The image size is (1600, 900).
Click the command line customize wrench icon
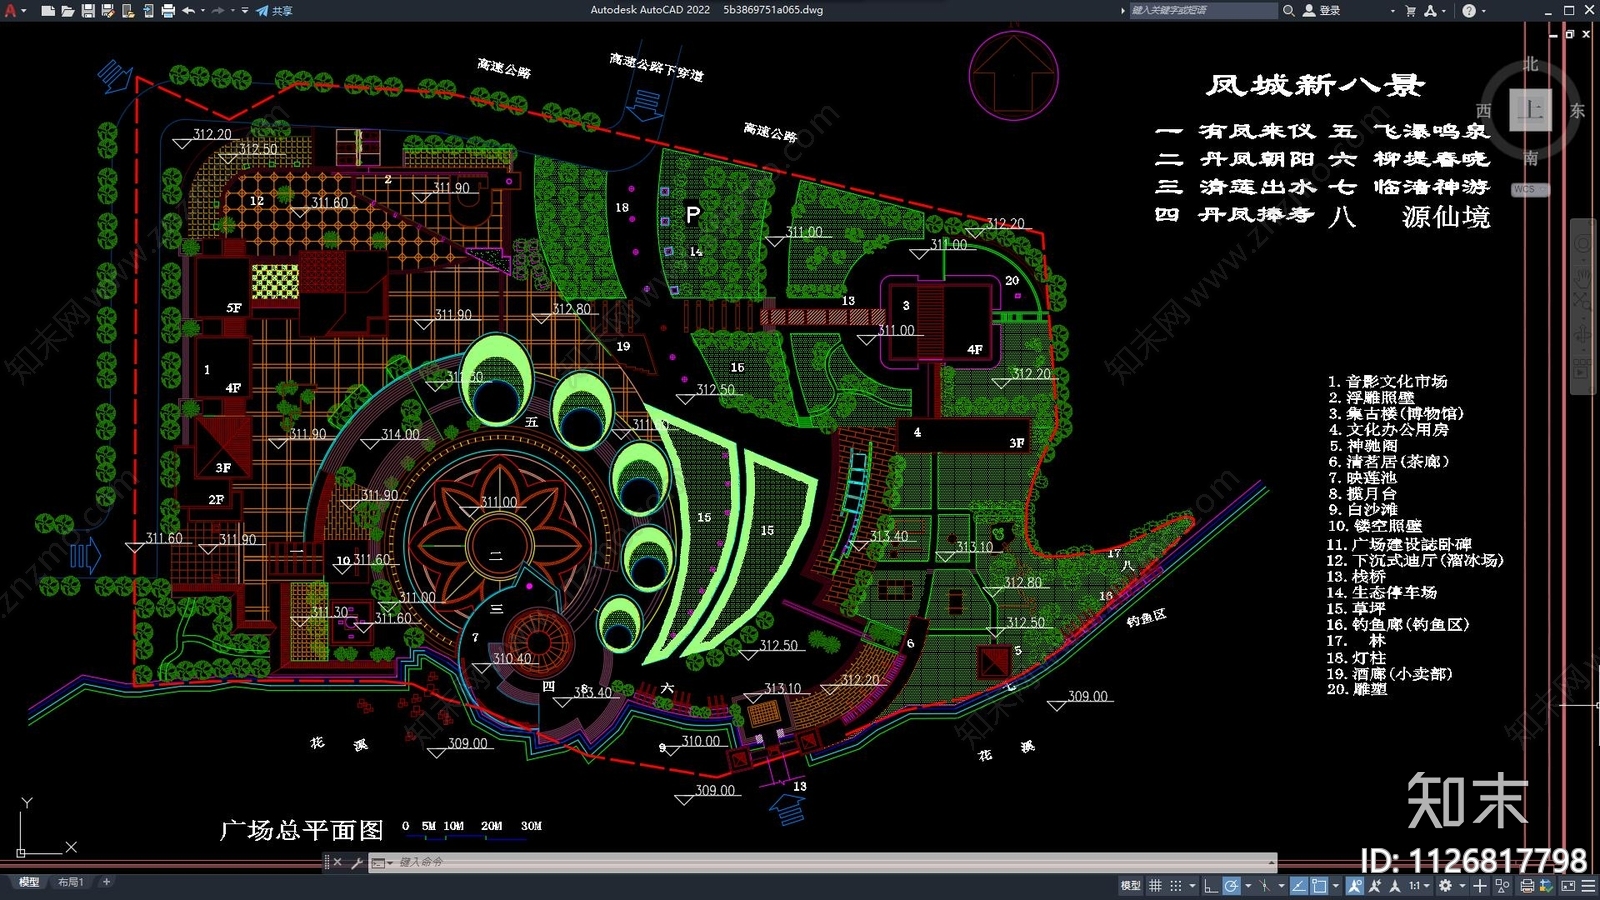coord(356,862)
